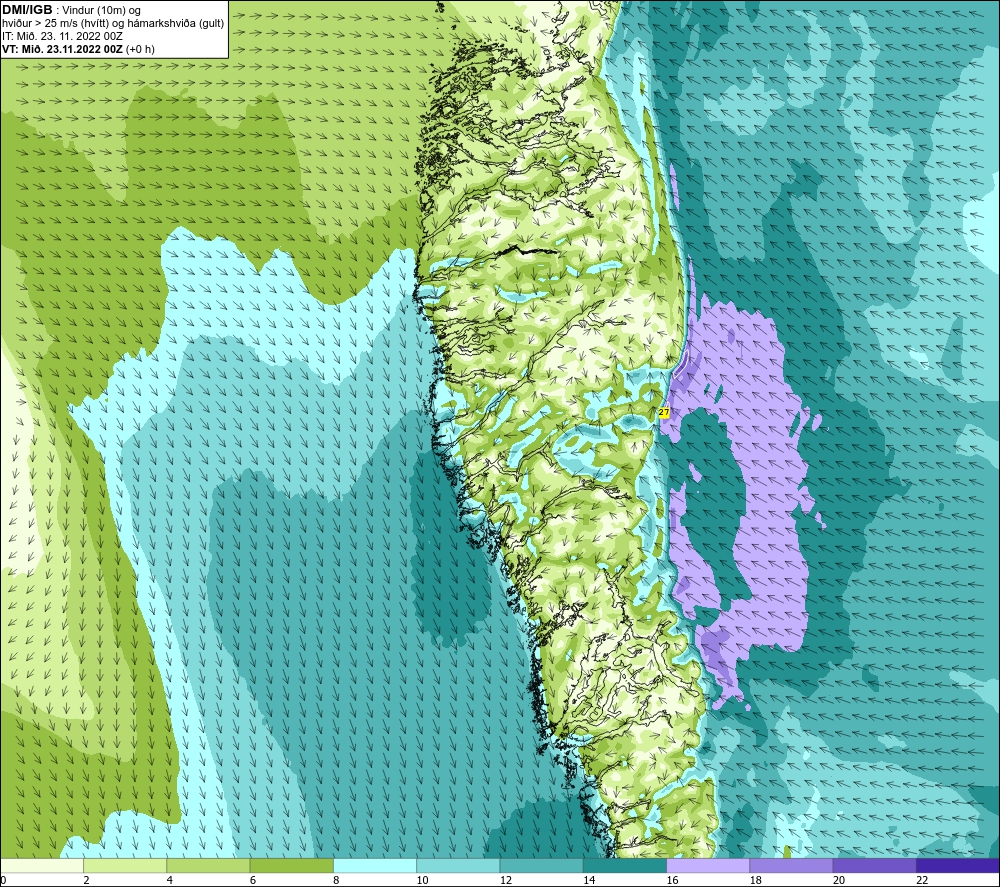Viewport: 1000px width, 887px height.
Task: Click the legend value label 22
Action: point(922,880)
